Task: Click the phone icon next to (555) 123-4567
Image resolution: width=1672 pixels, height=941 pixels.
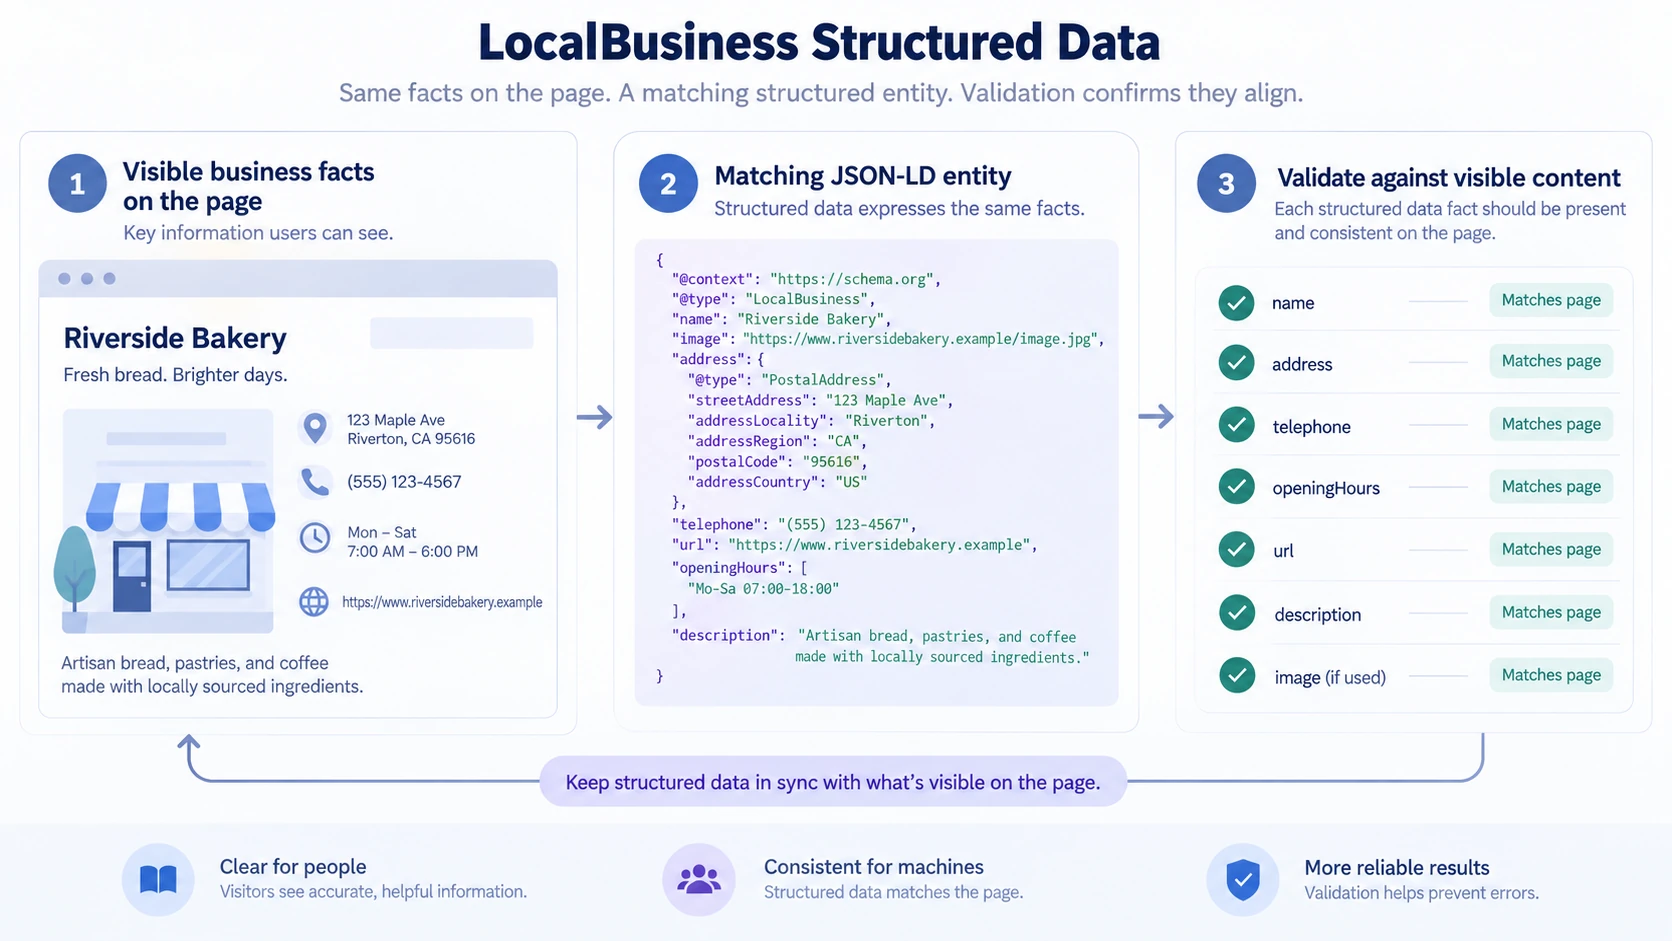Action: coord(315,482)
